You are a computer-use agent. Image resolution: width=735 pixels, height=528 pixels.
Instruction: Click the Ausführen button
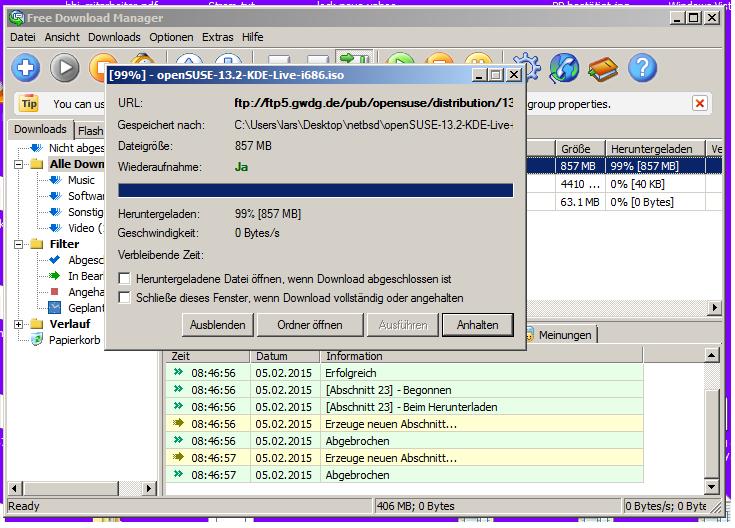(x=403, y=325)
